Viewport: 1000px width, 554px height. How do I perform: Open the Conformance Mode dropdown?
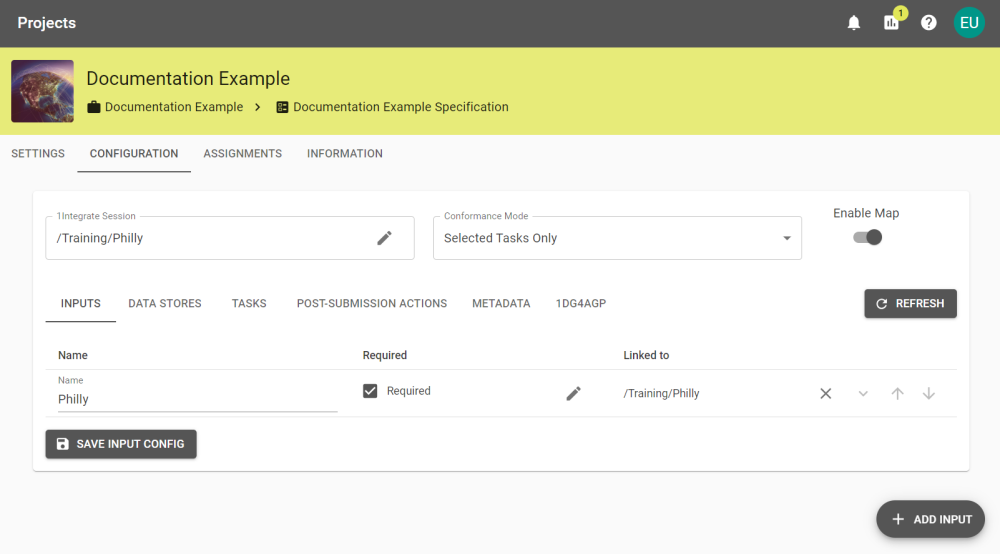click(x=617, y=238)
